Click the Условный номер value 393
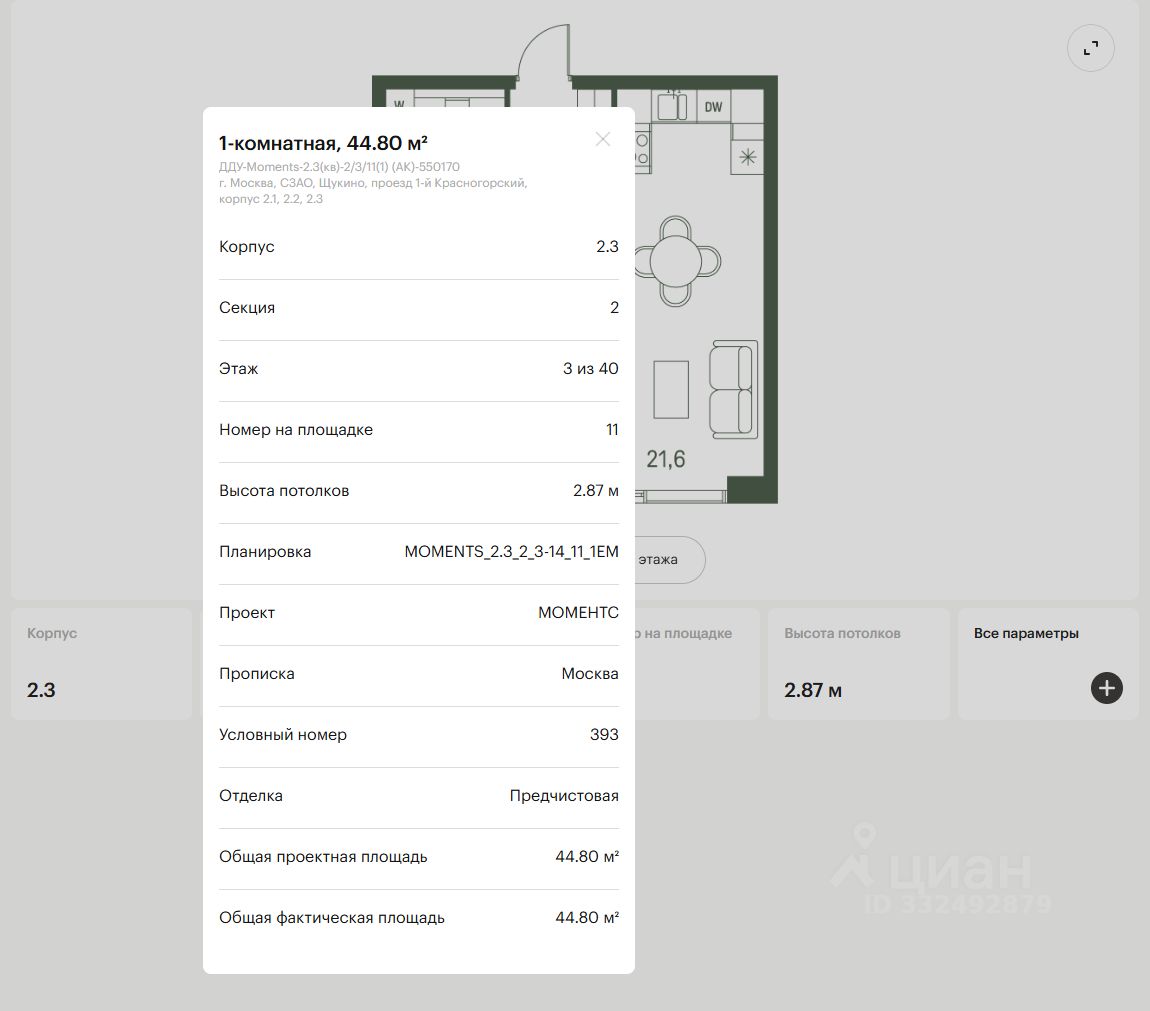 click(604, 734)
